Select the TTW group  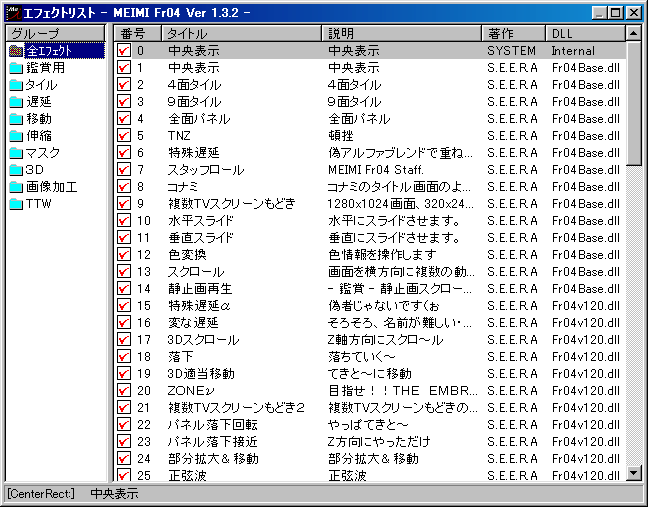pyautogui.click(x=38, y=204)
